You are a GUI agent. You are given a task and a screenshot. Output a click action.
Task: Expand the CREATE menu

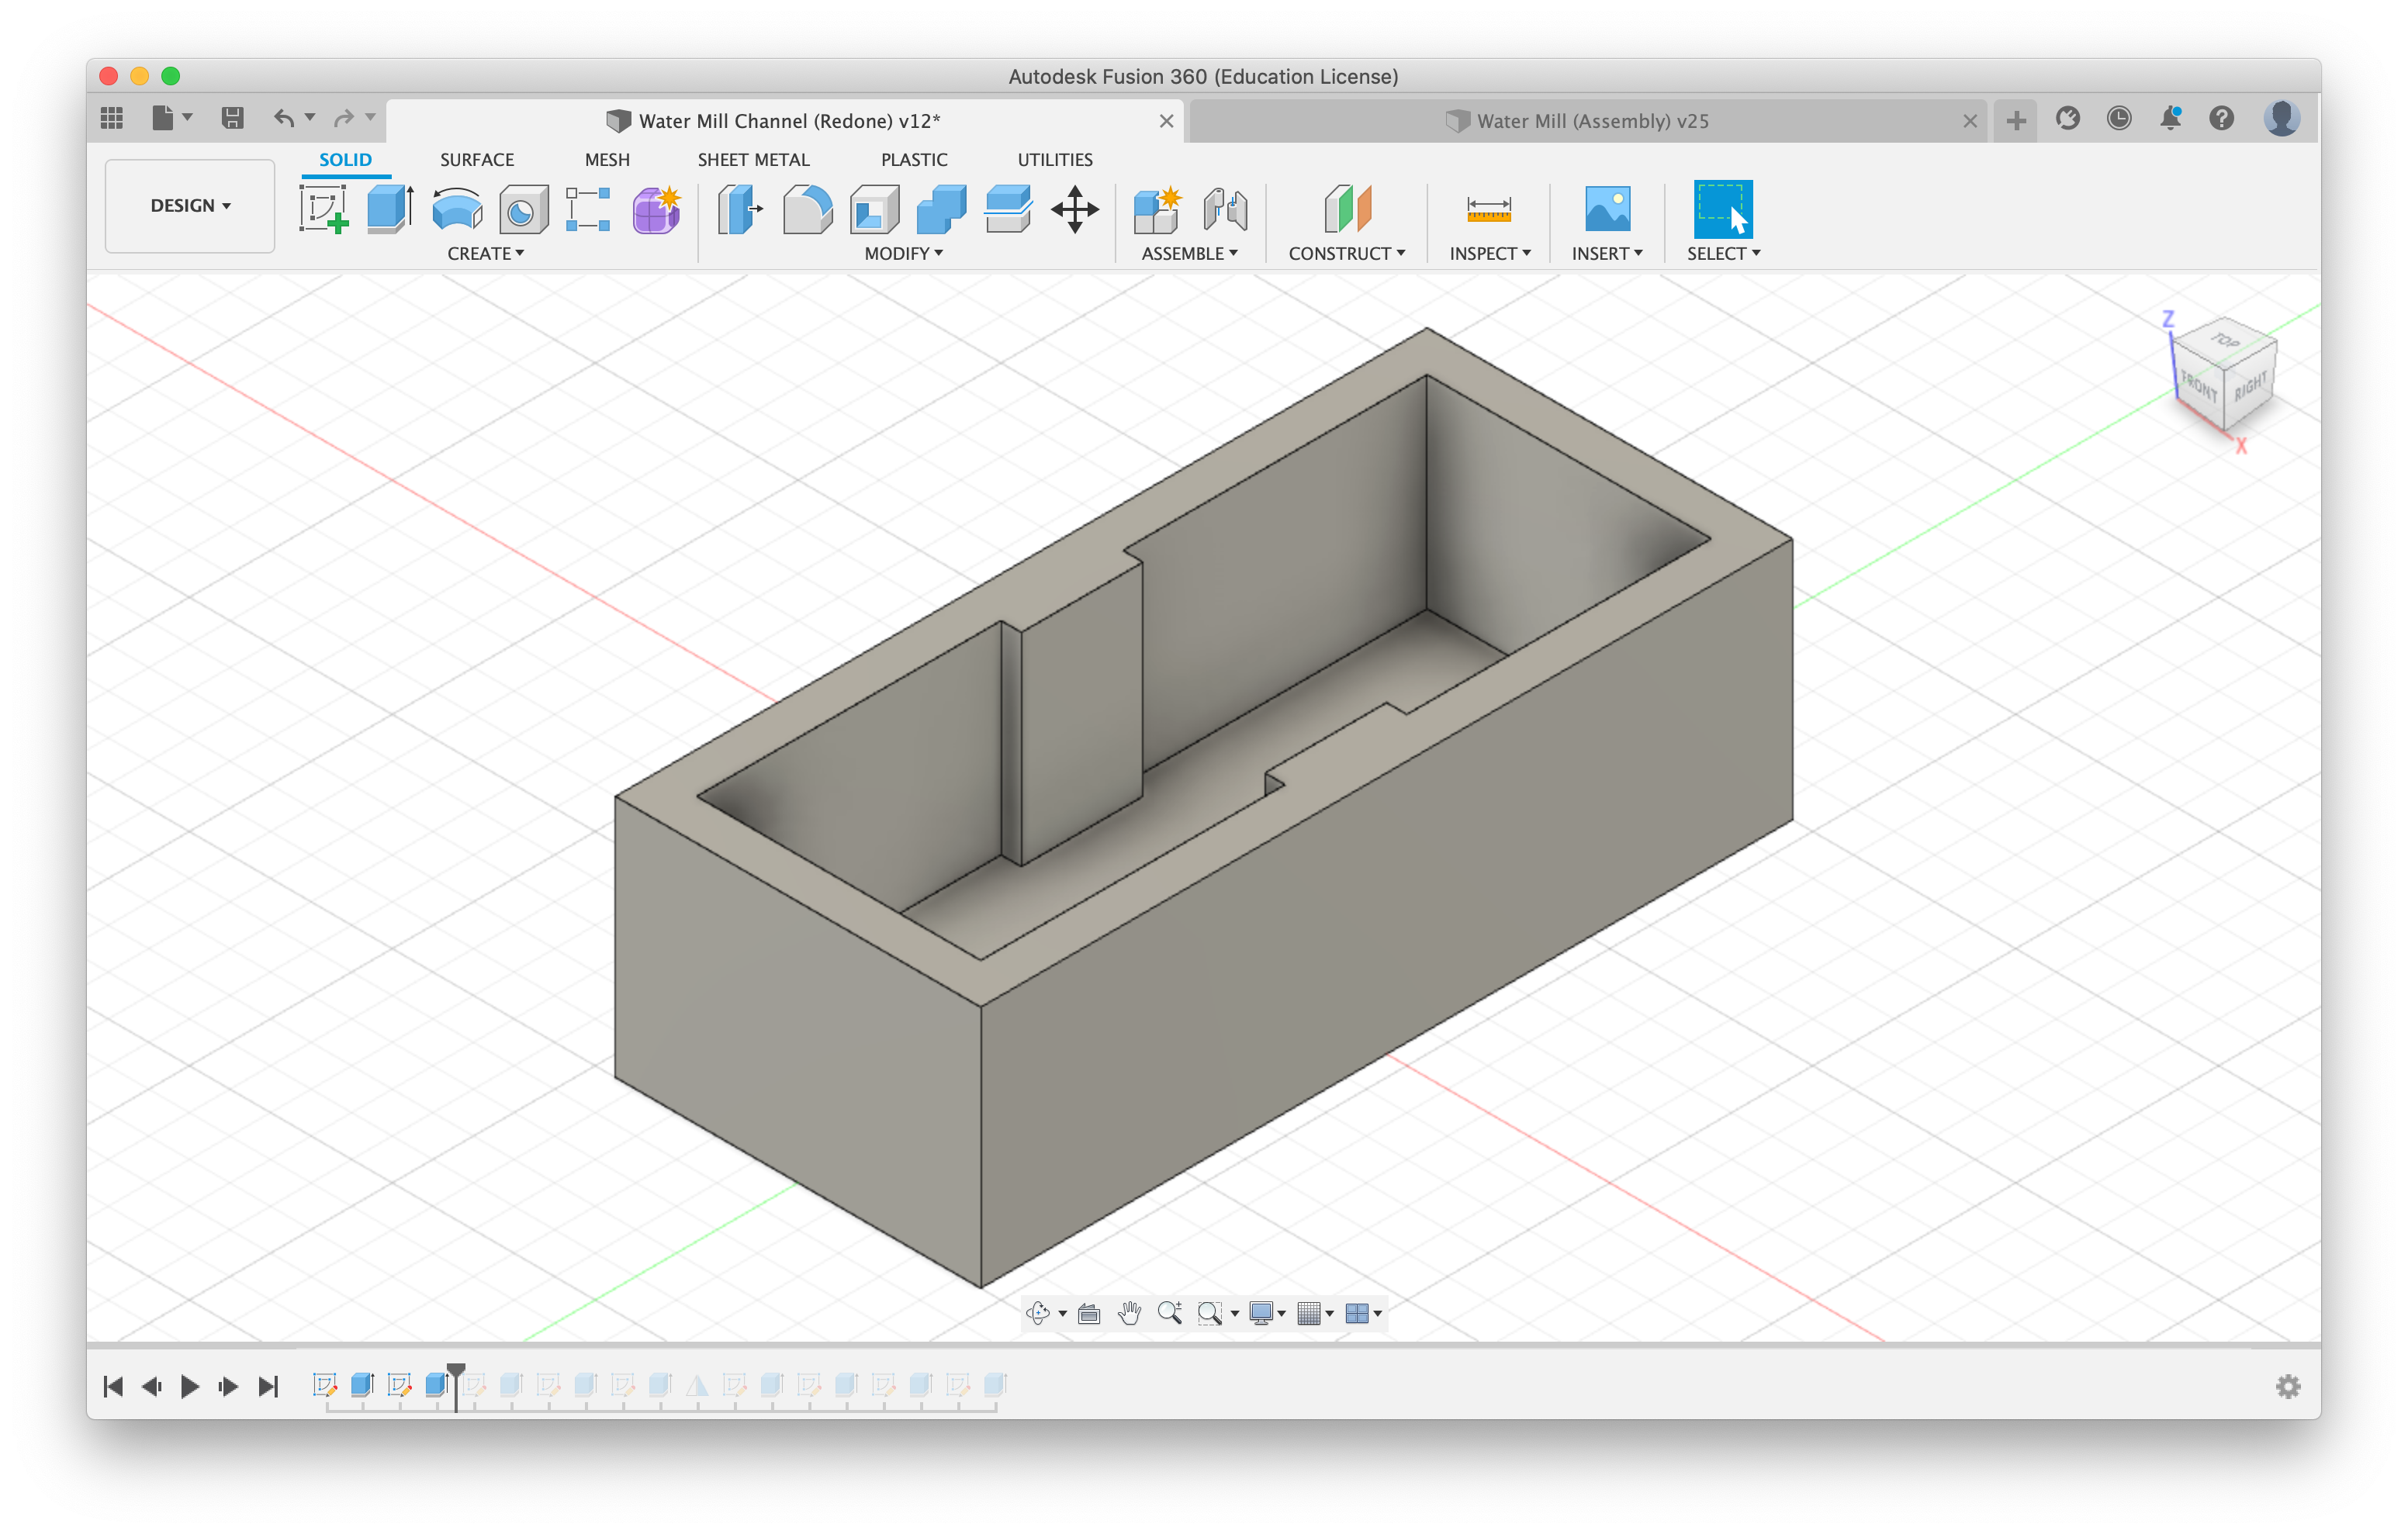click(485, 254)
